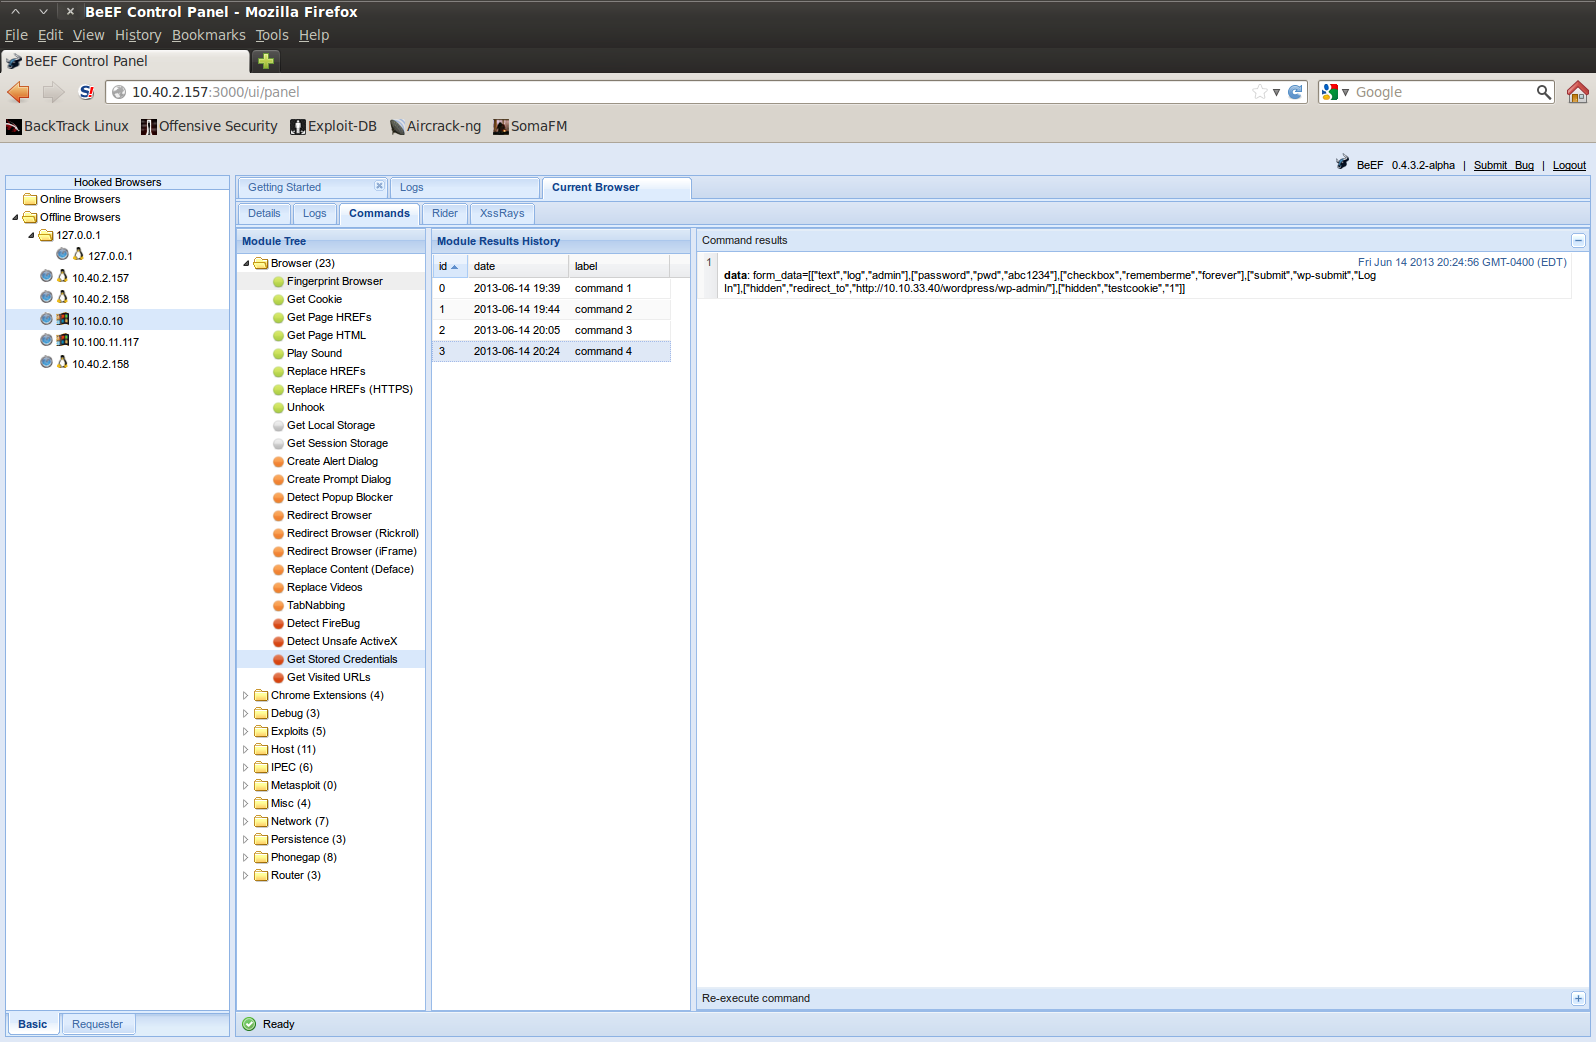This screenshot has width=1596, height=1042.
Task: Expand the Debug (3) folder
Action: (x=246, y=714)
